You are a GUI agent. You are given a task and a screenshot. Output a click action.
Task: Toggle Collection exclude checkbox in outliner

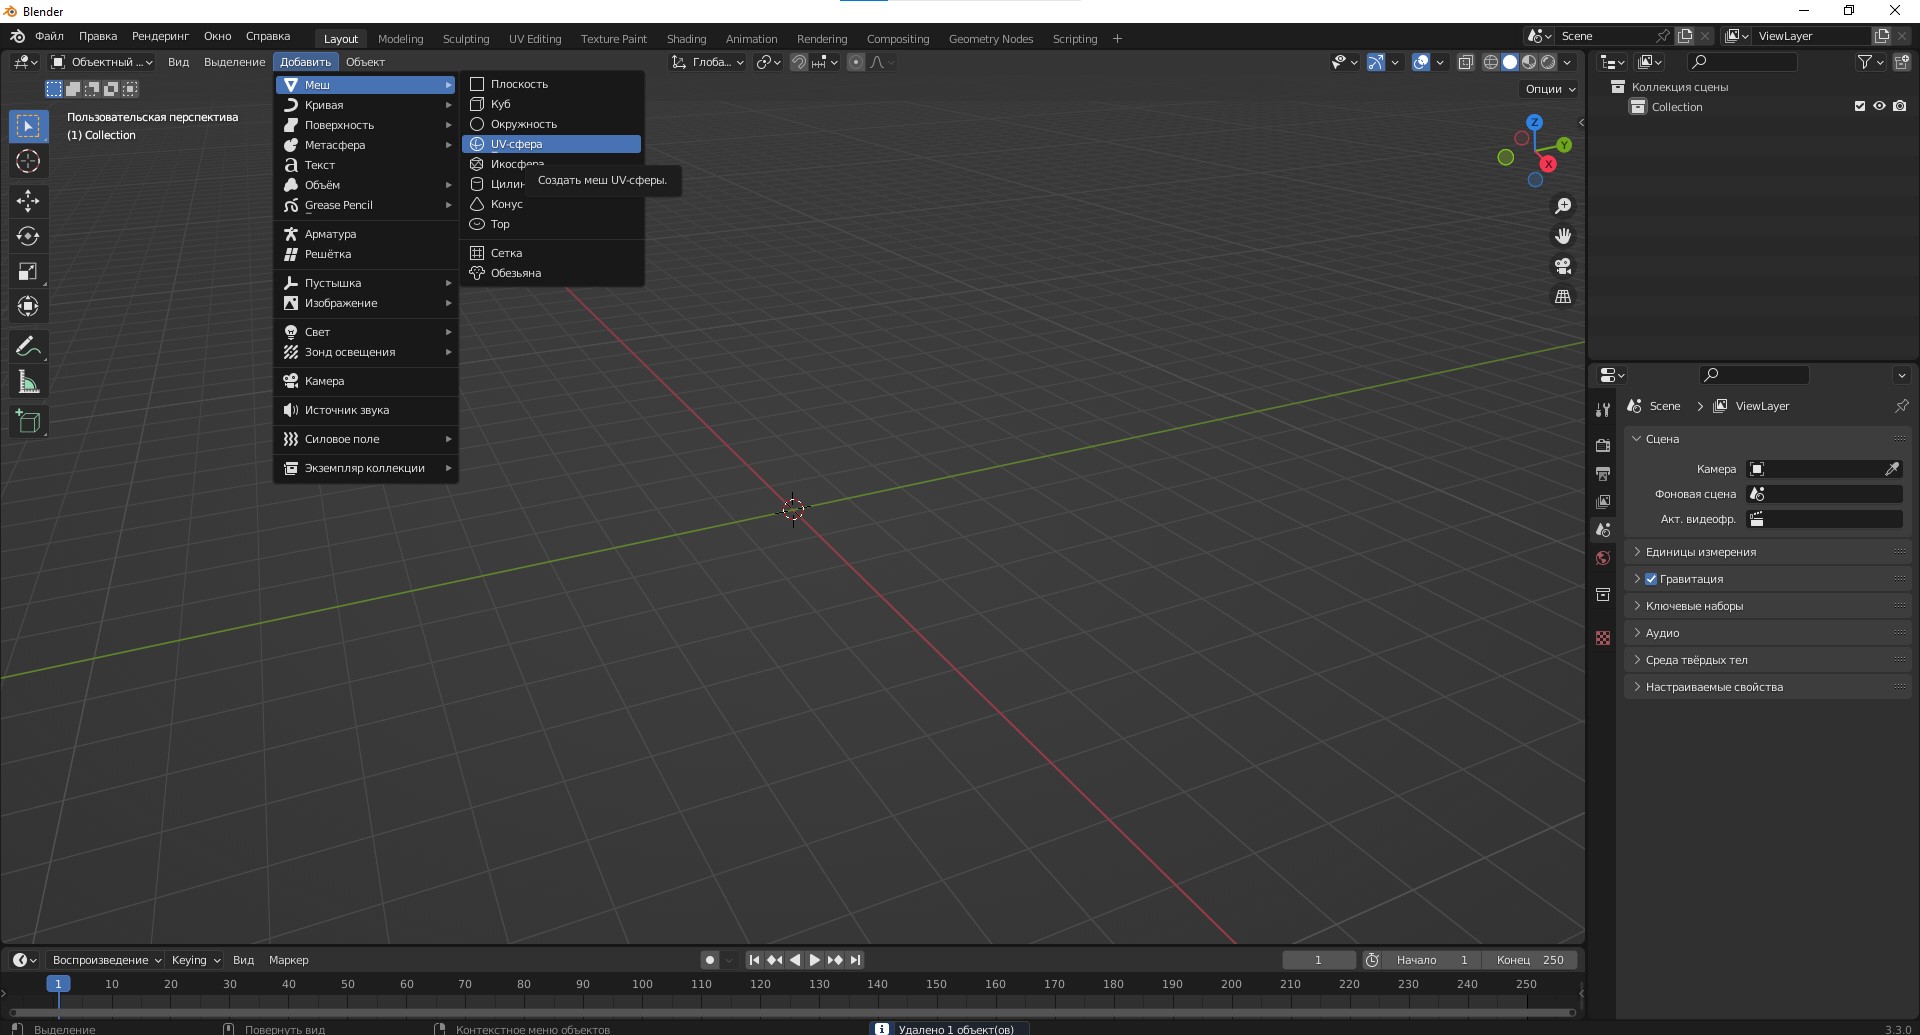coord(1860,106)
